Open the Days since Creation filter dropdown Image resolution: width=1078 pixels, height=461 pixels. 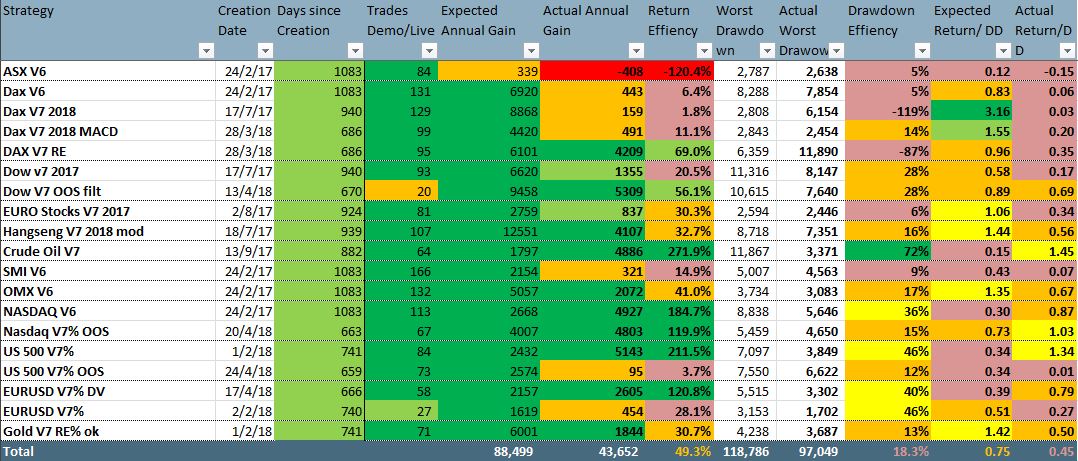(355, 52)
